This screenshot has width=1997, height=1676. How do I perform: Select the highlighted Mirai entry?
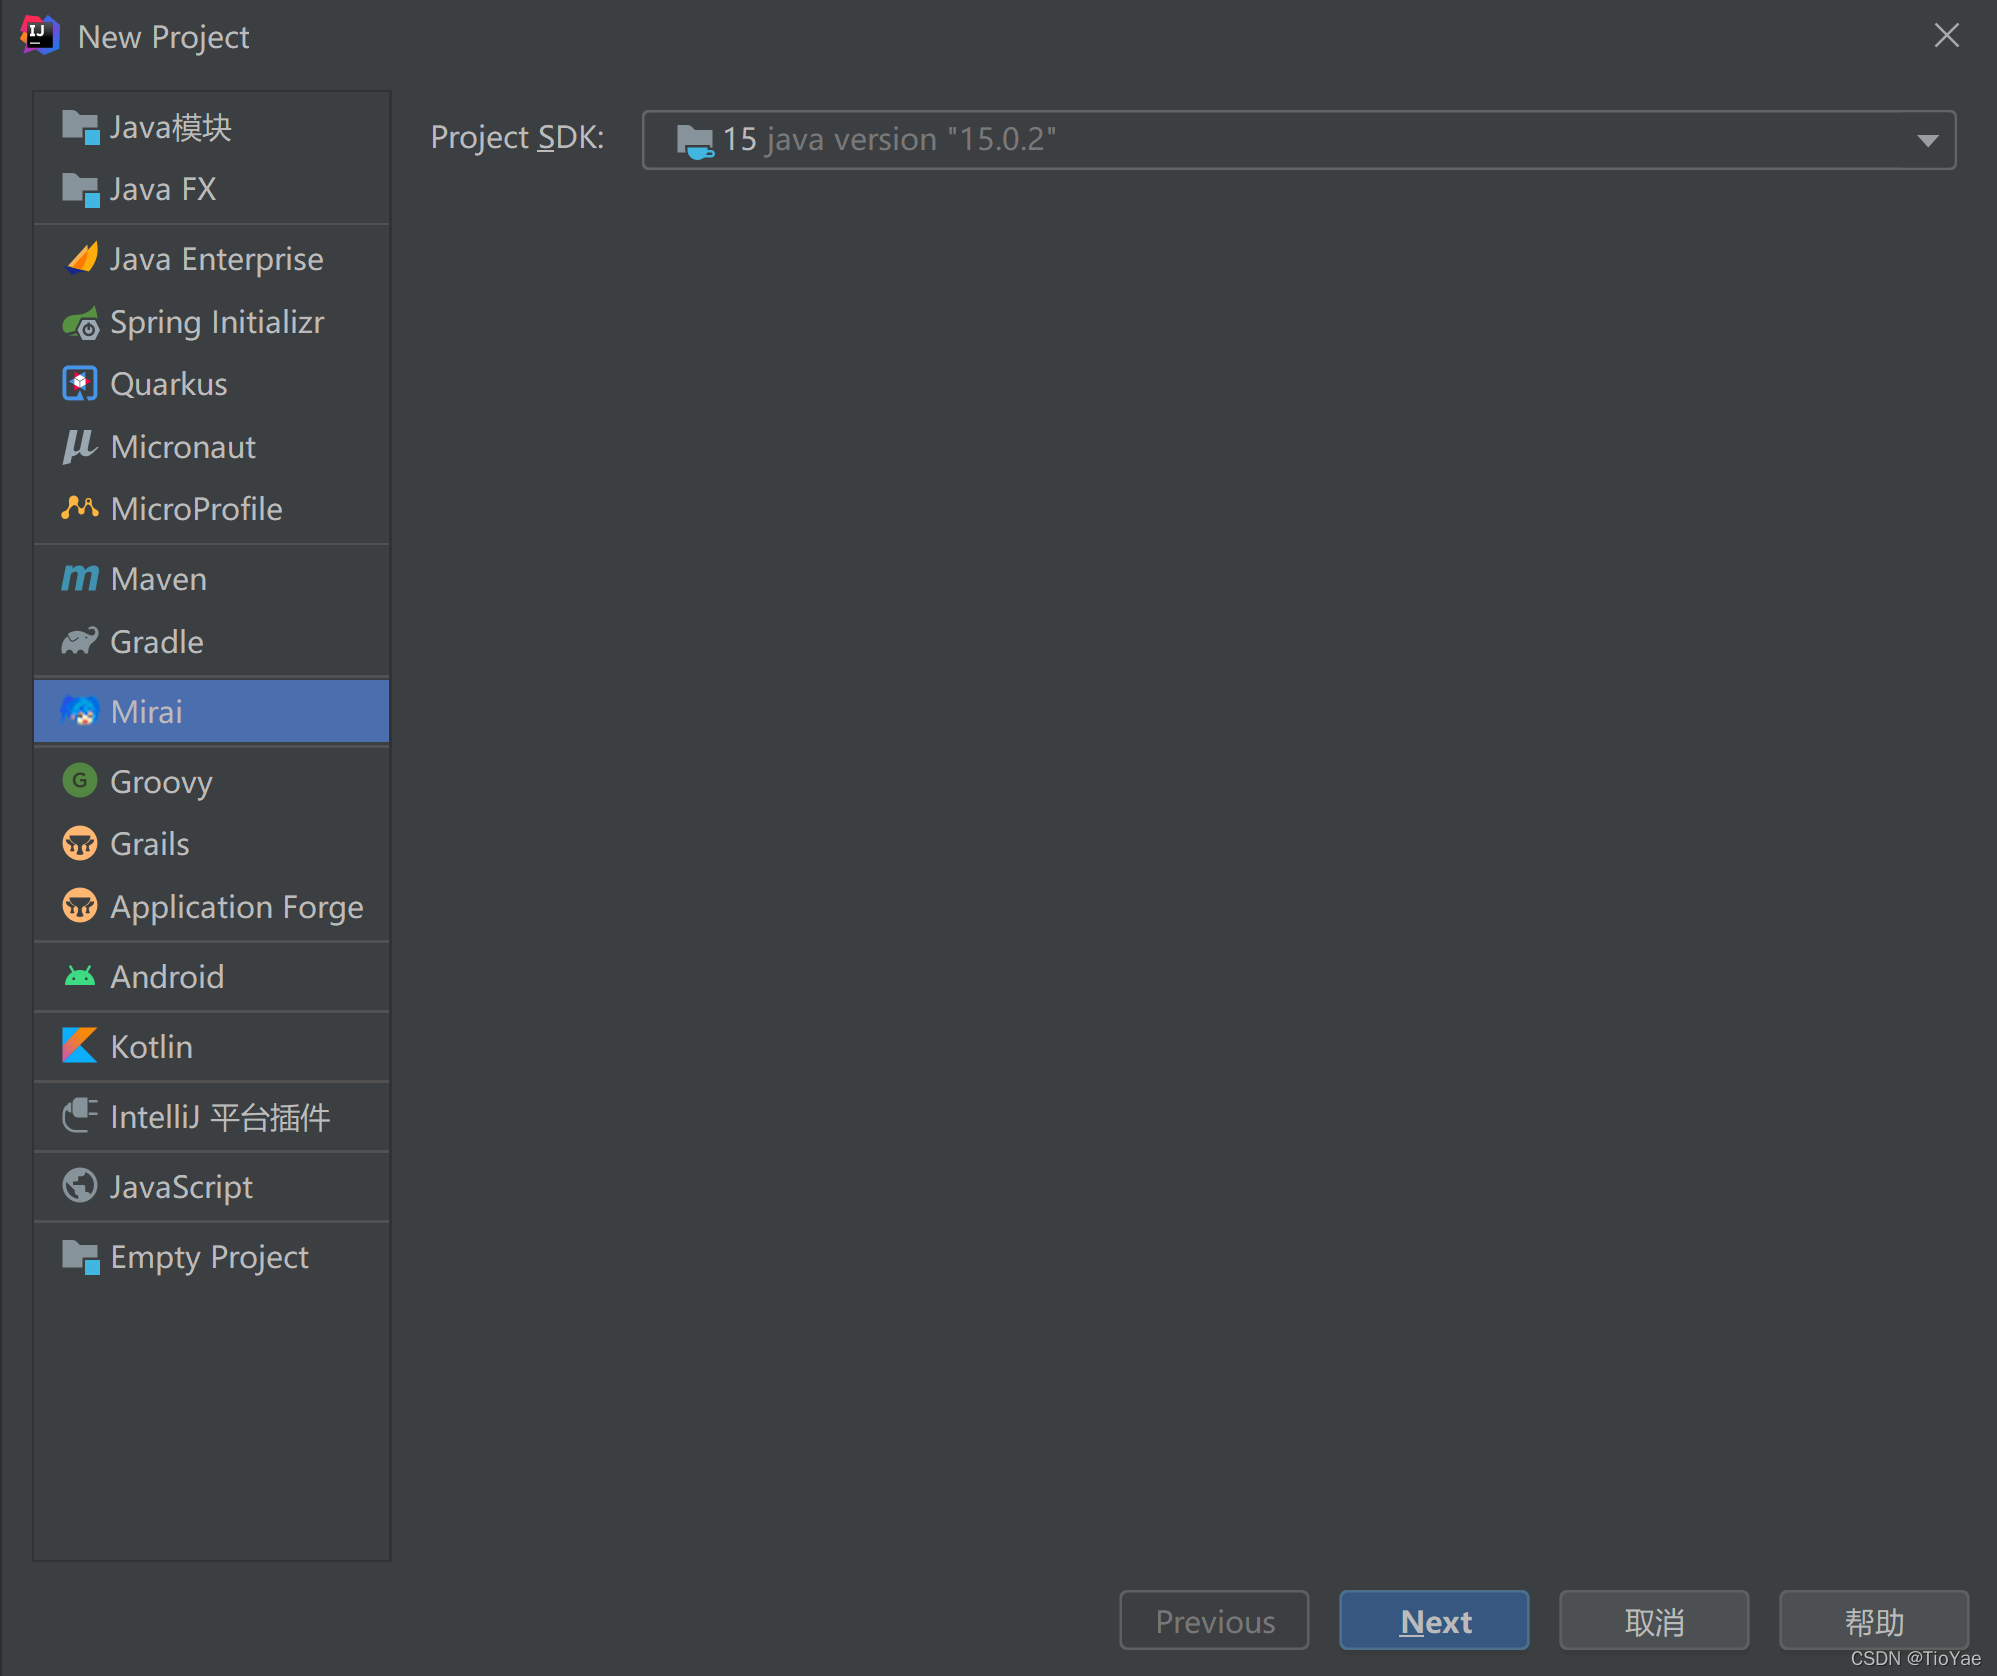click(x=211, y=711)
